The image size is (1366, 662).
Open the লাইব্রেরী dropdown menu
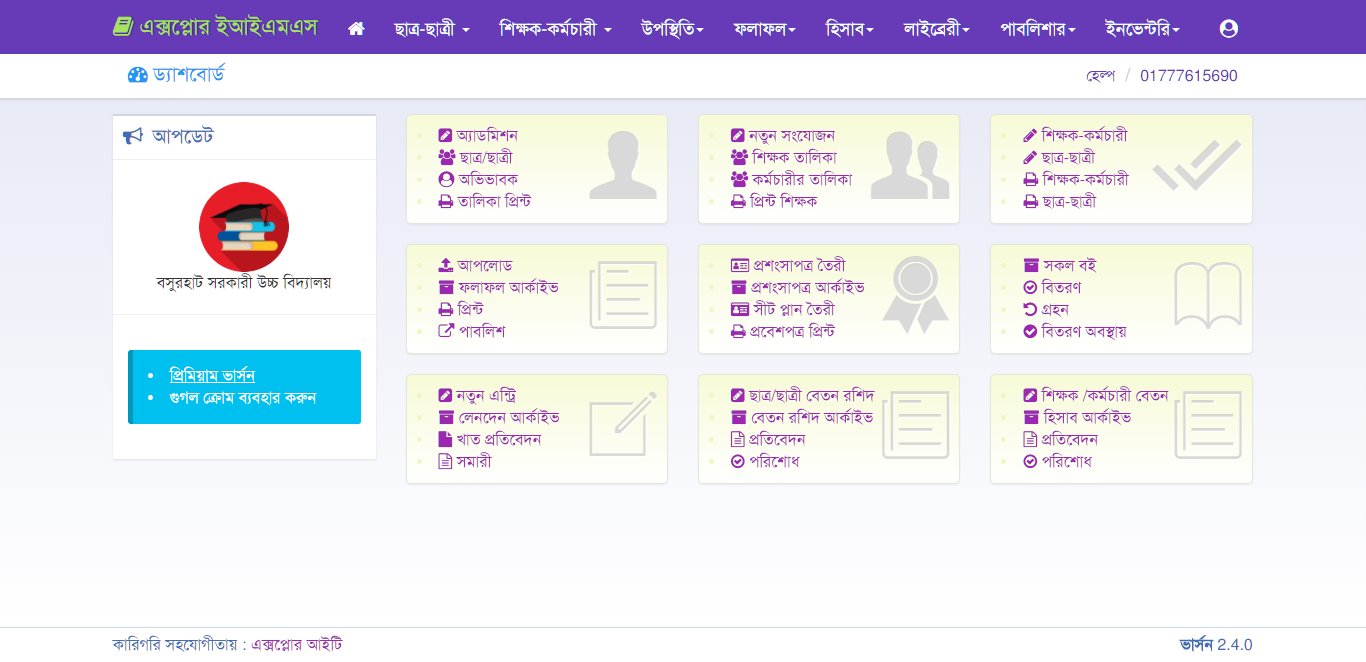tap(937, 29)
